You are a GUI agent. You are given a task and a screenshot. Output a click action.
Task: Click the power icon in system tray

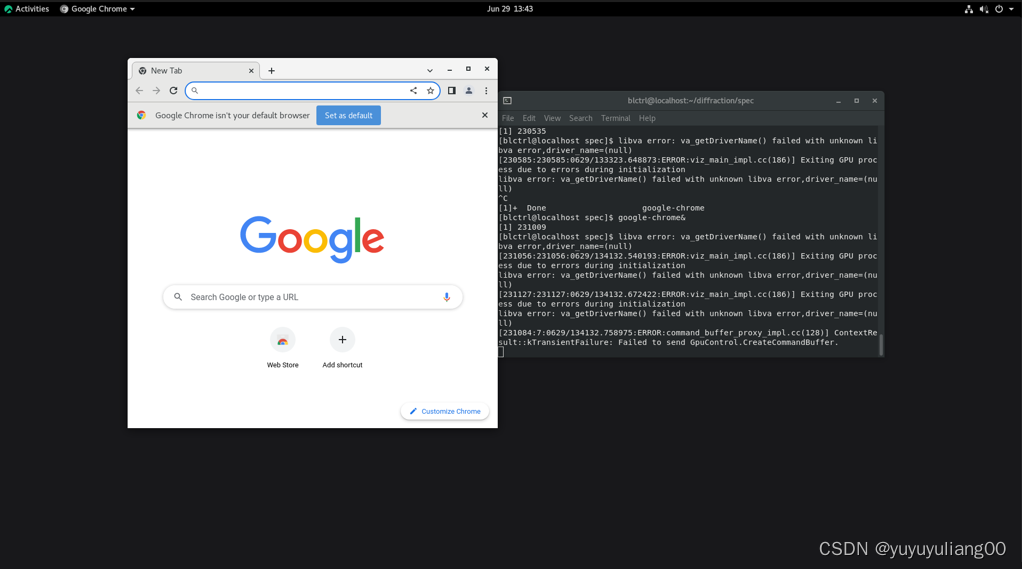(x=999, y=9)
